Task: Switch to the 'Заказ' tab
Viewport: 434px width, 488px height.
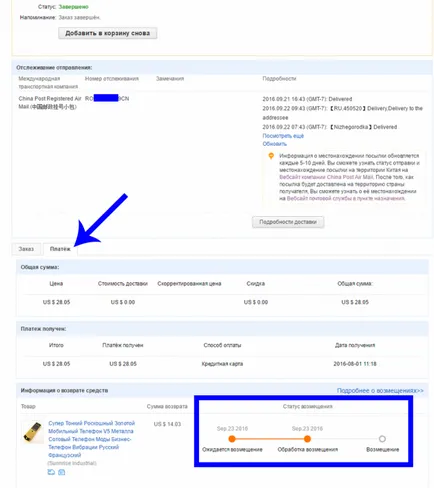Action: pos(26,249)
